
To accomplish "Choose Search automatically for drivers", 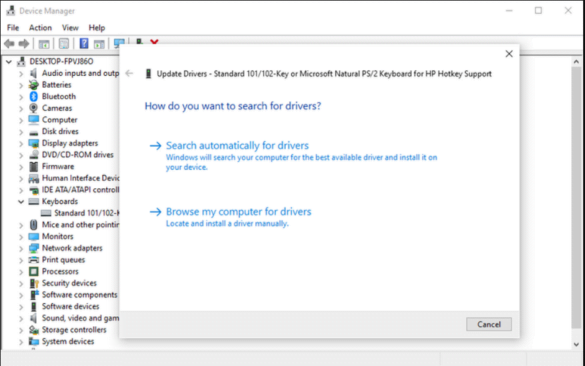I will click(x=237, y=146).
